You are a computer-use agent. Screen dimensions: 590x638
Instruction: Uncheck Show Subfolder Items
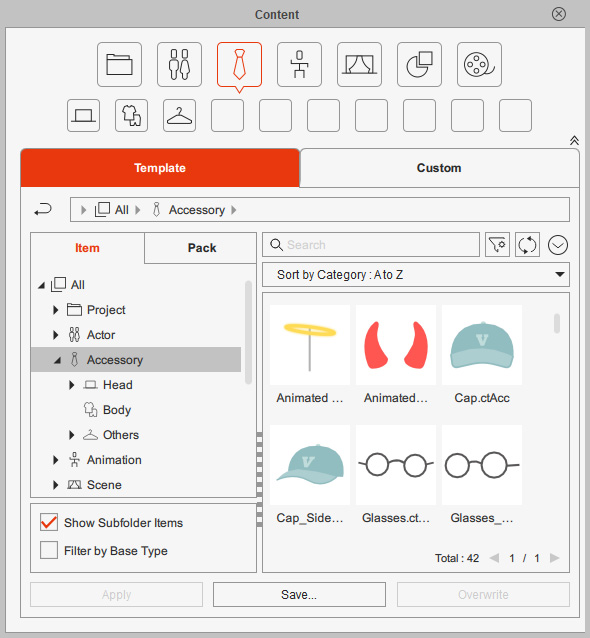[x=49, y=522]
